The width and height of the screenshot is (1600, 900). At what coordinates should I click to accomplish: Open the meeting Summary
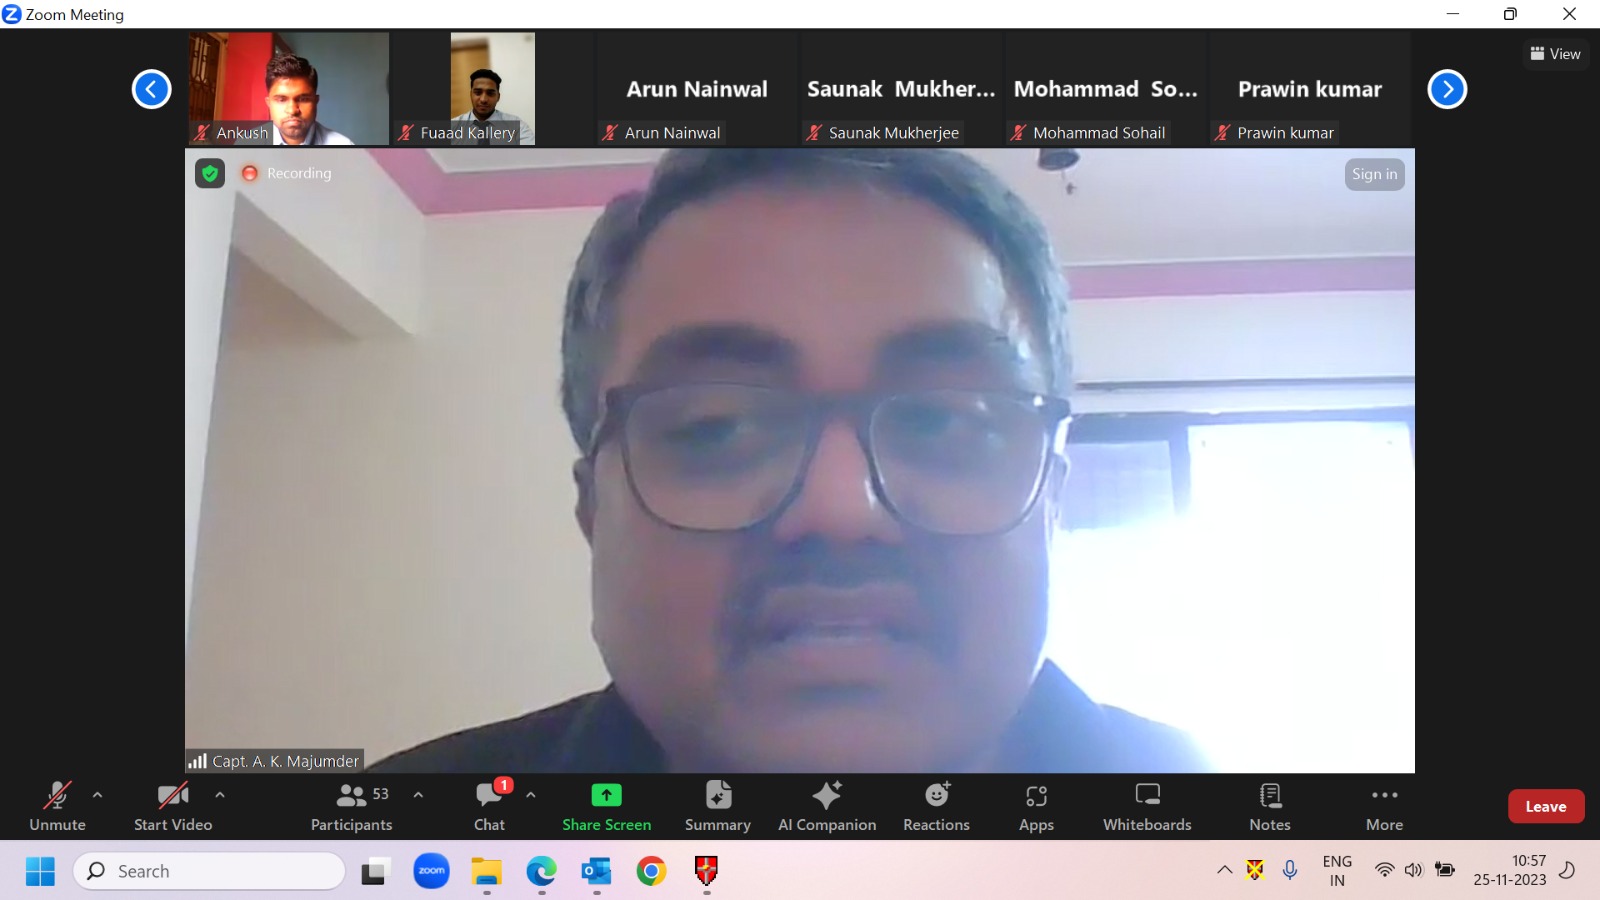[x=717, y=806]
